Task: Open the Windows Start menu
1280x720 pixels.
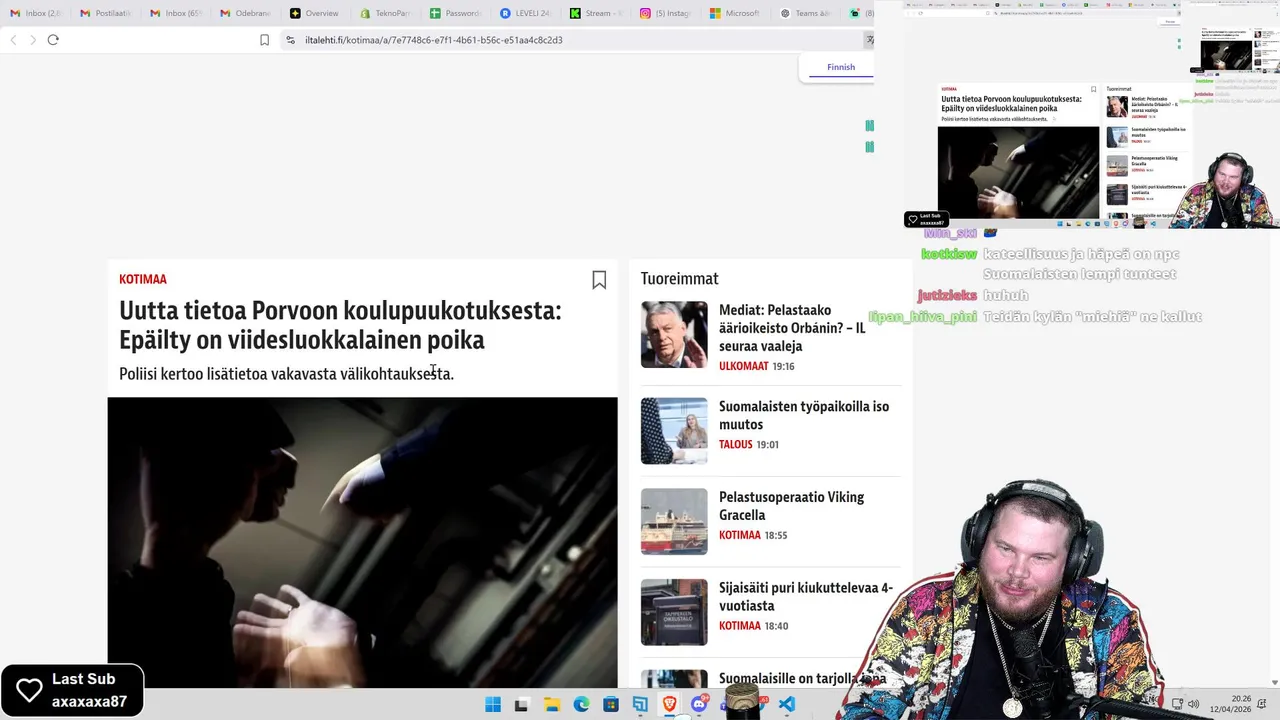Action: [493, 704]
